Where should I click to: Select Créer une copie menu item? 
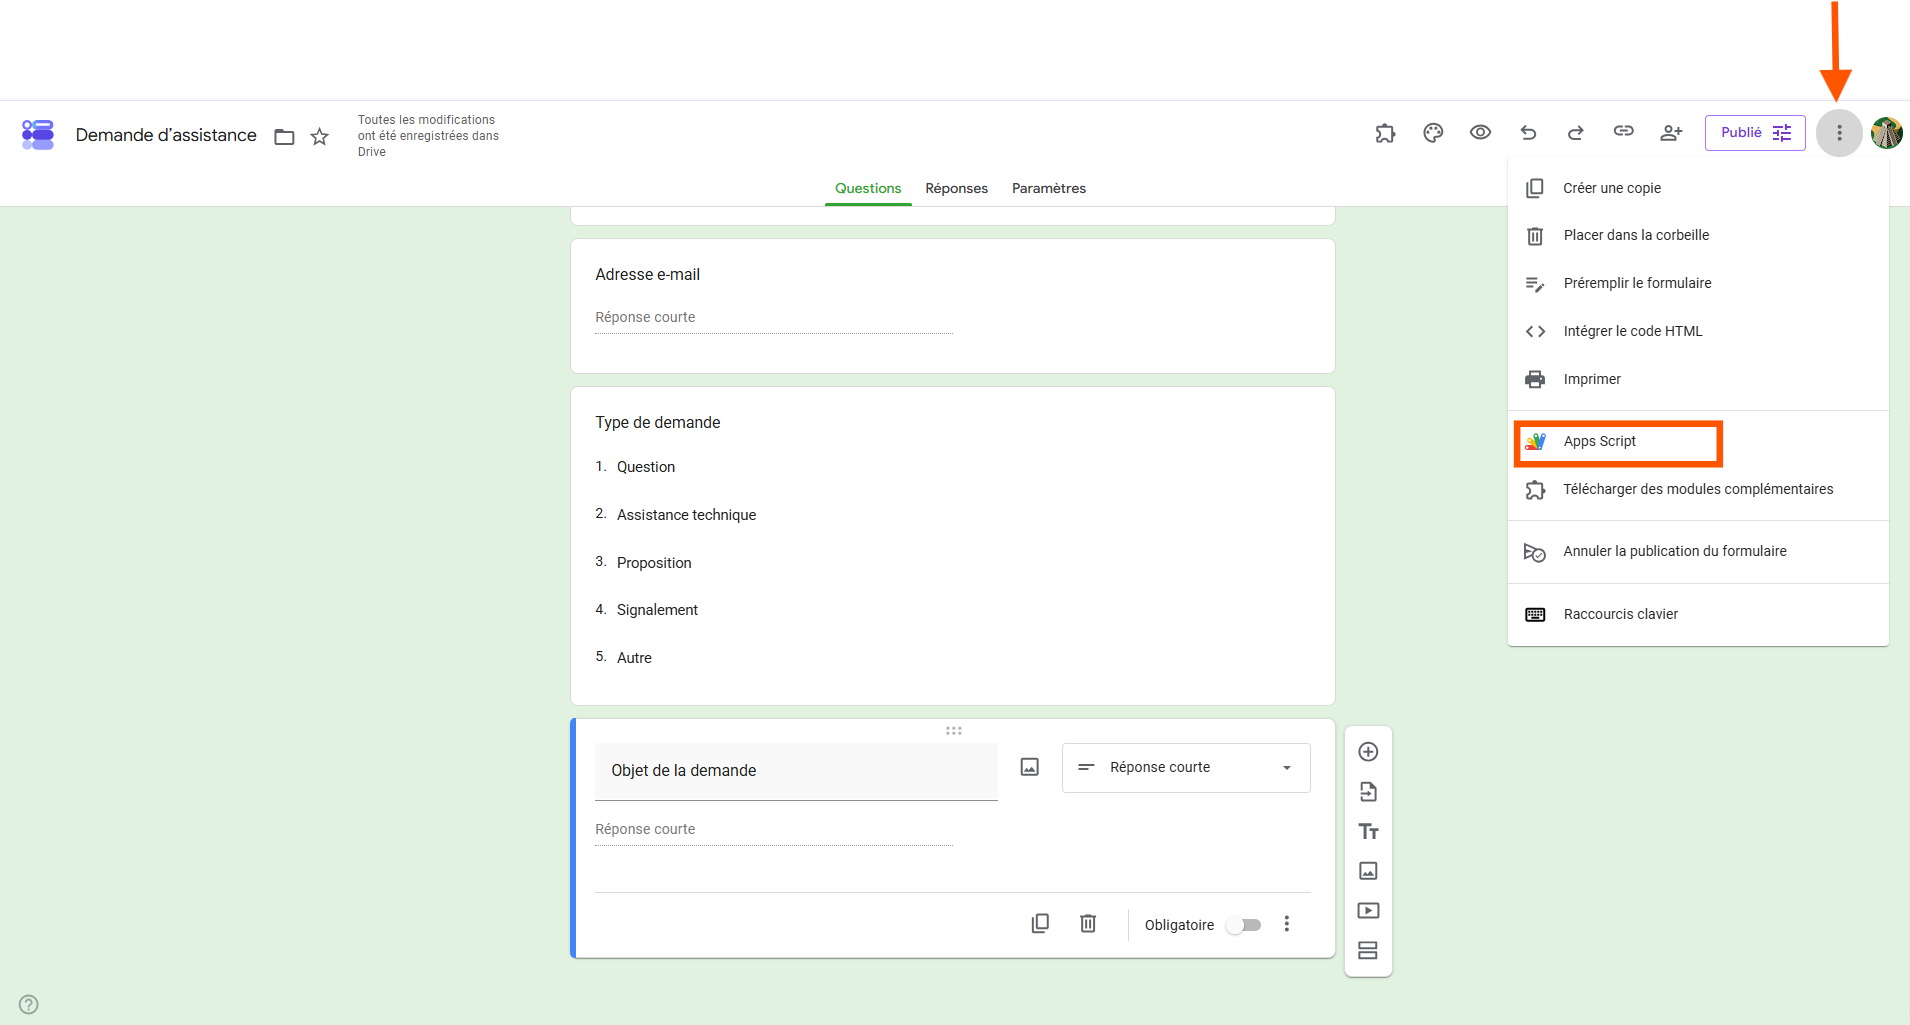tap(1698, 188)
